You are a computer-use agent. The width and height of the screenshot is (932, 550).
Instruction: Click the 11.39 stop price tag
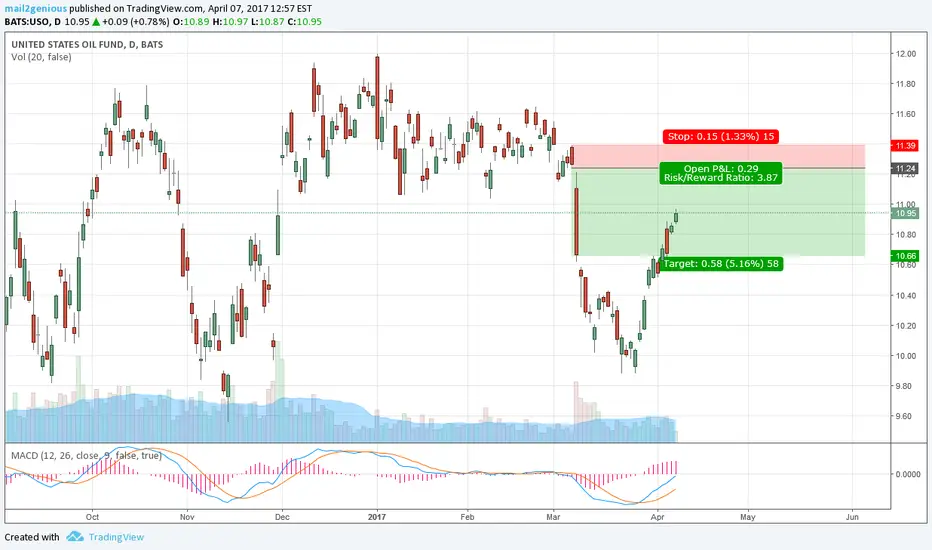pos(905,146)
